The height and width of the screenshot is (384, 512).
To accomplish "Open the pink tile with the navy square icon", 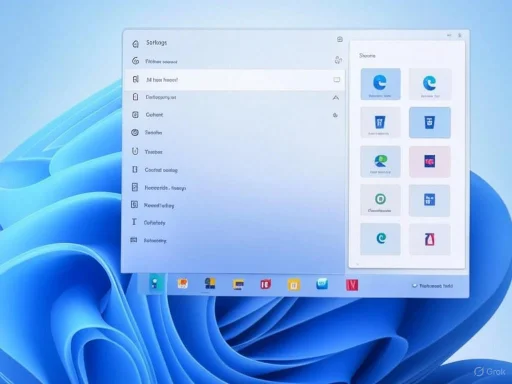I will 430,161.
